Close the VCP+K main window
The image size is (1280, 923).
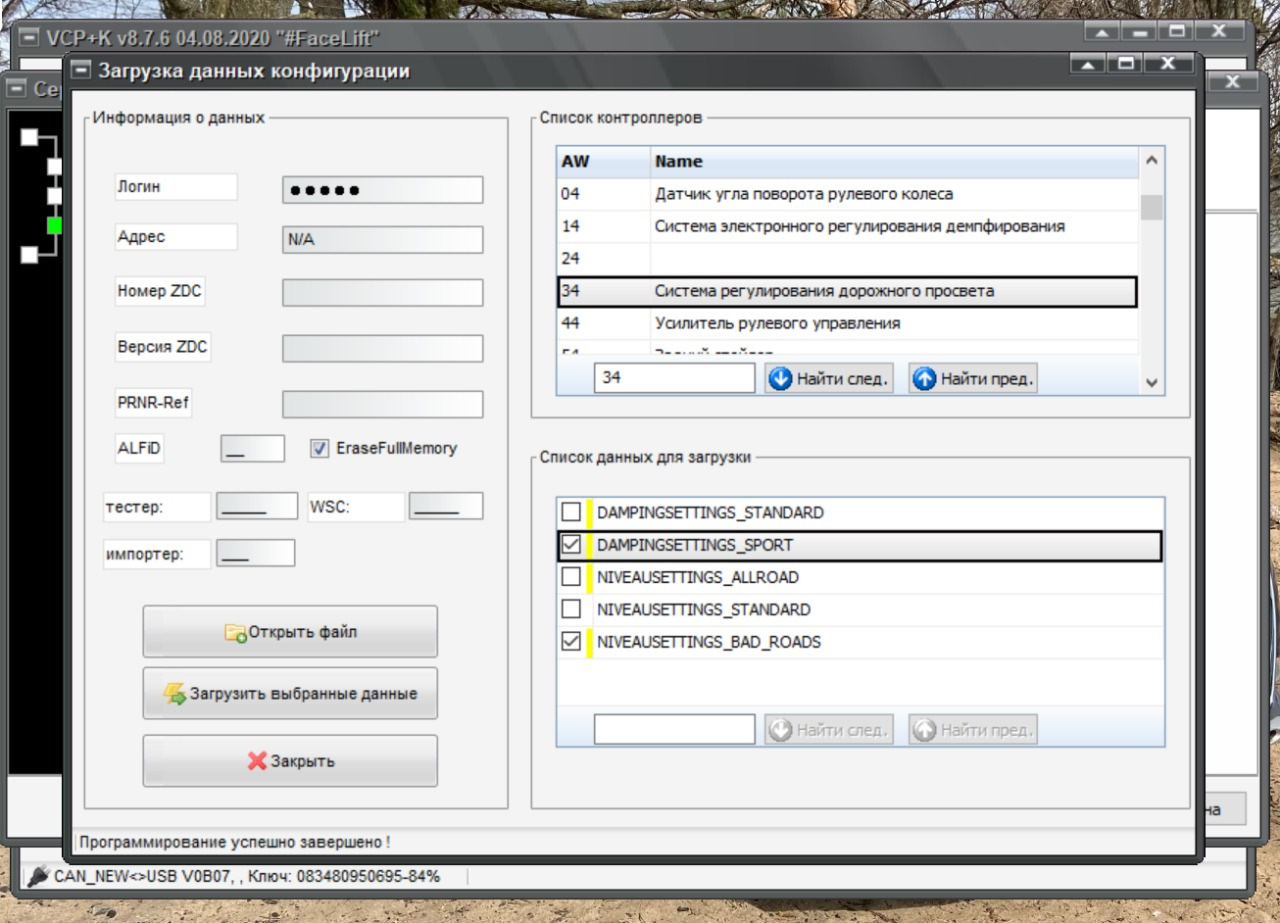click(1220, 31)
